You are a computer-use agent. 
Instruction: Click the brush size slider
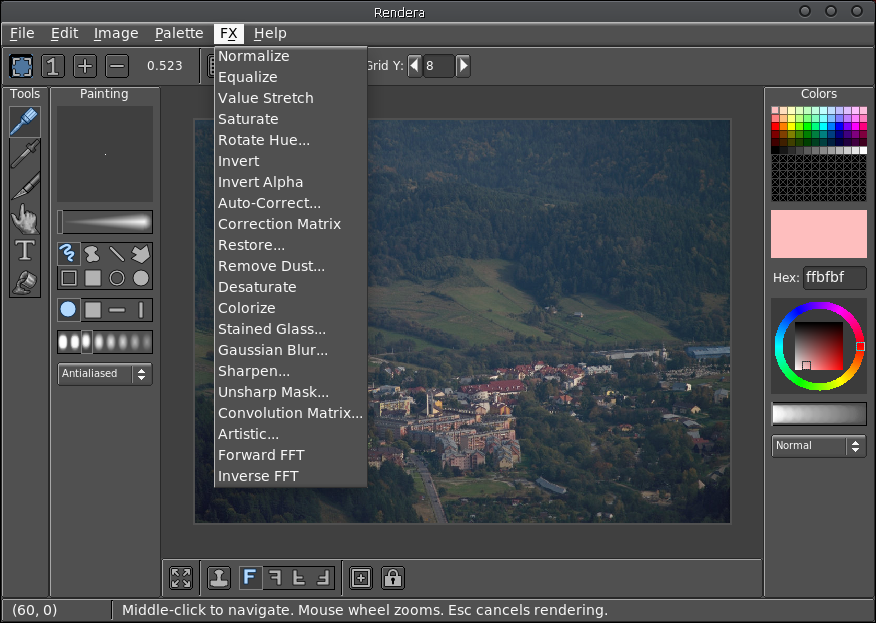(x=105, y=222)
